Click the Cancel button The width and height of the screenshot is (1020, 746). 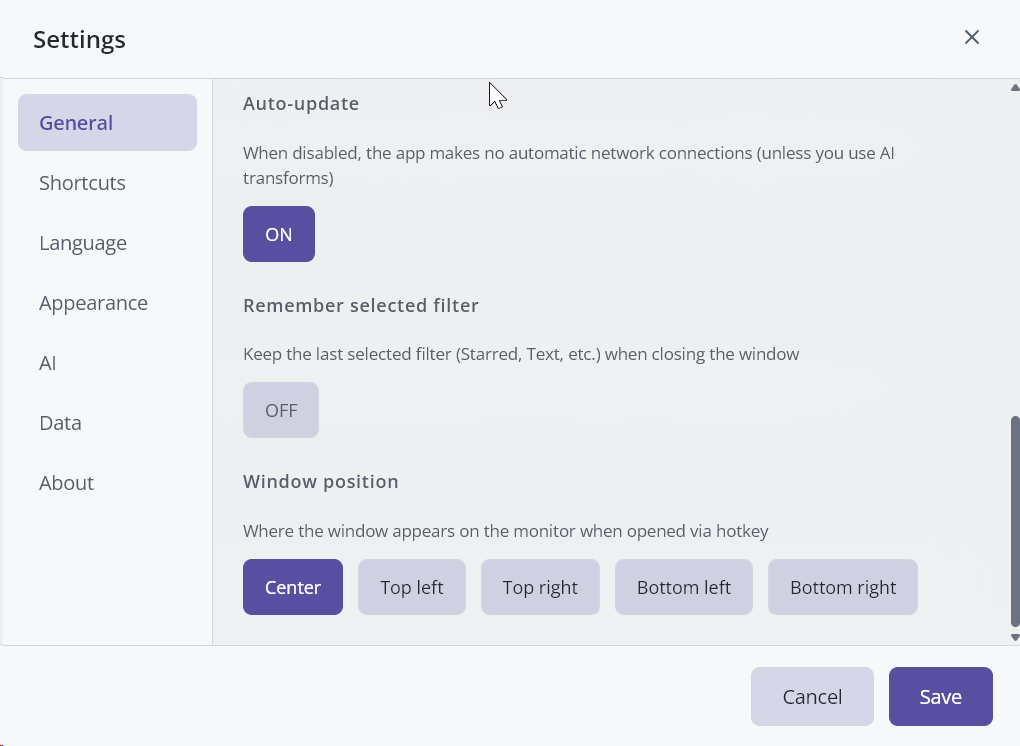coord(812,696)
